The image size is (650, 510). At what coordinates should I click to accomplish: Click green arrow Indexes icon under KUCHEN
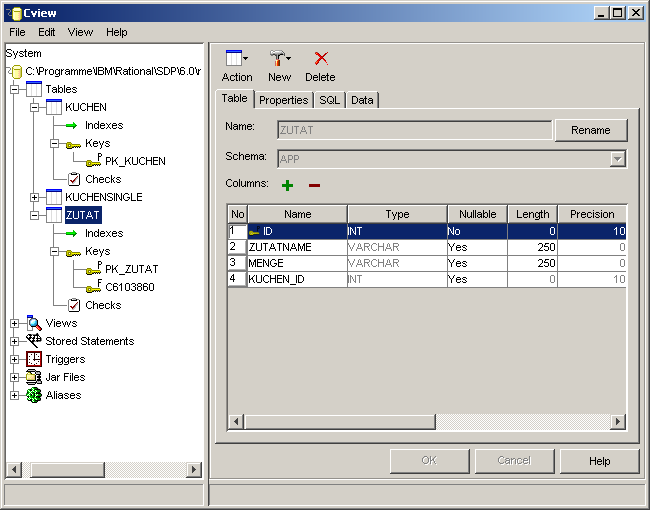point(71,125)
